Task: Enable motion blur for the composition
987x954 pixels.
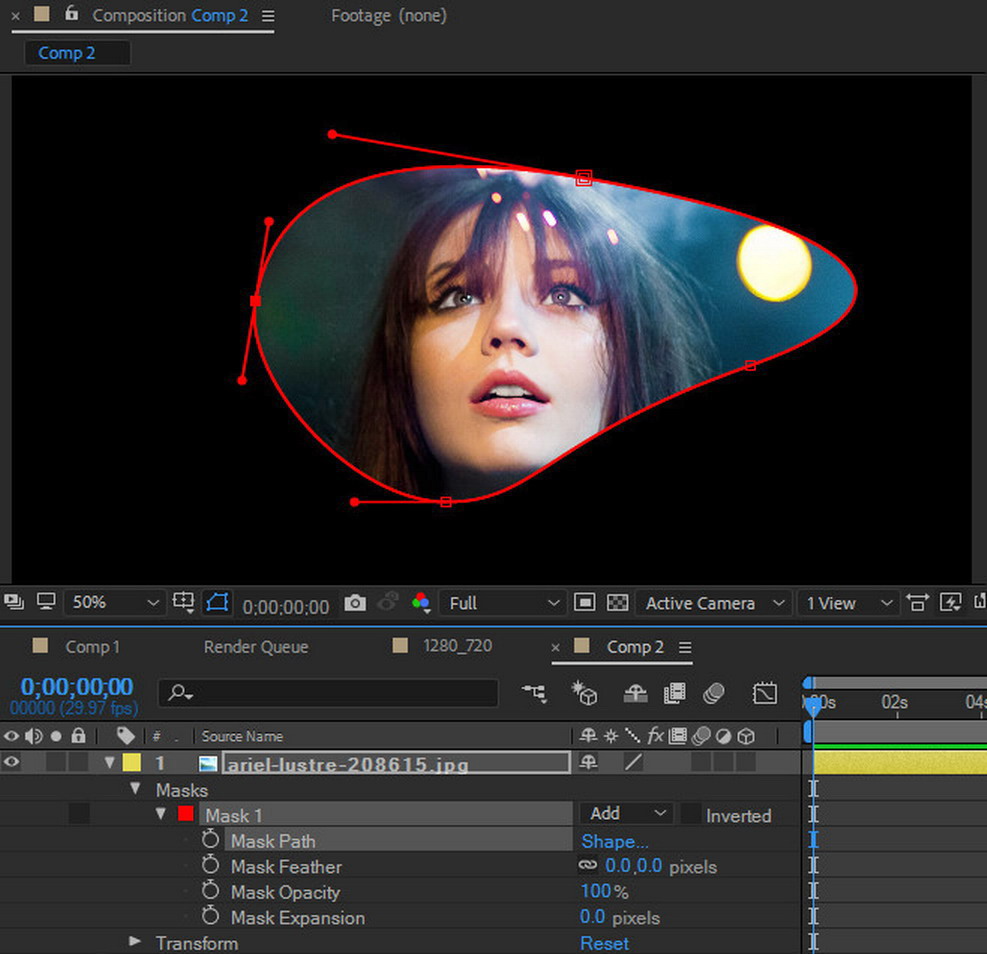Action: 713,693
